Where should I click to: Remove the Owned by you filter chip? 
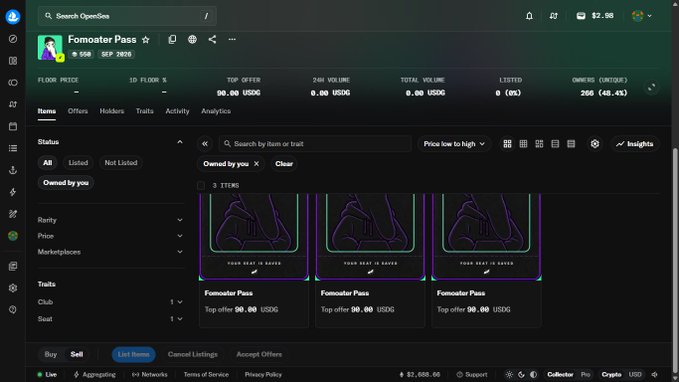pyautogui.click(x=256, y=164)
